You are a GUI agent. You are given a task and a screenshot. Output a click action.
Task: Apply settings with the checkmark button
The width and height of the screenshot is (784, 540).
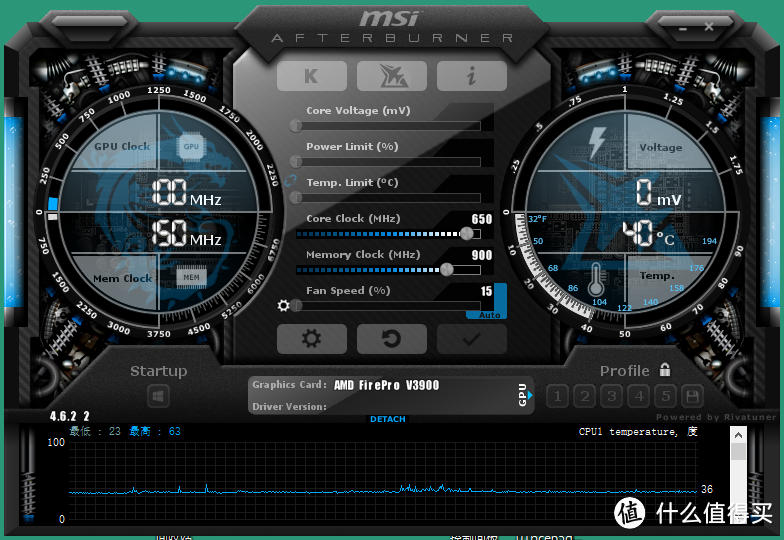471,339
